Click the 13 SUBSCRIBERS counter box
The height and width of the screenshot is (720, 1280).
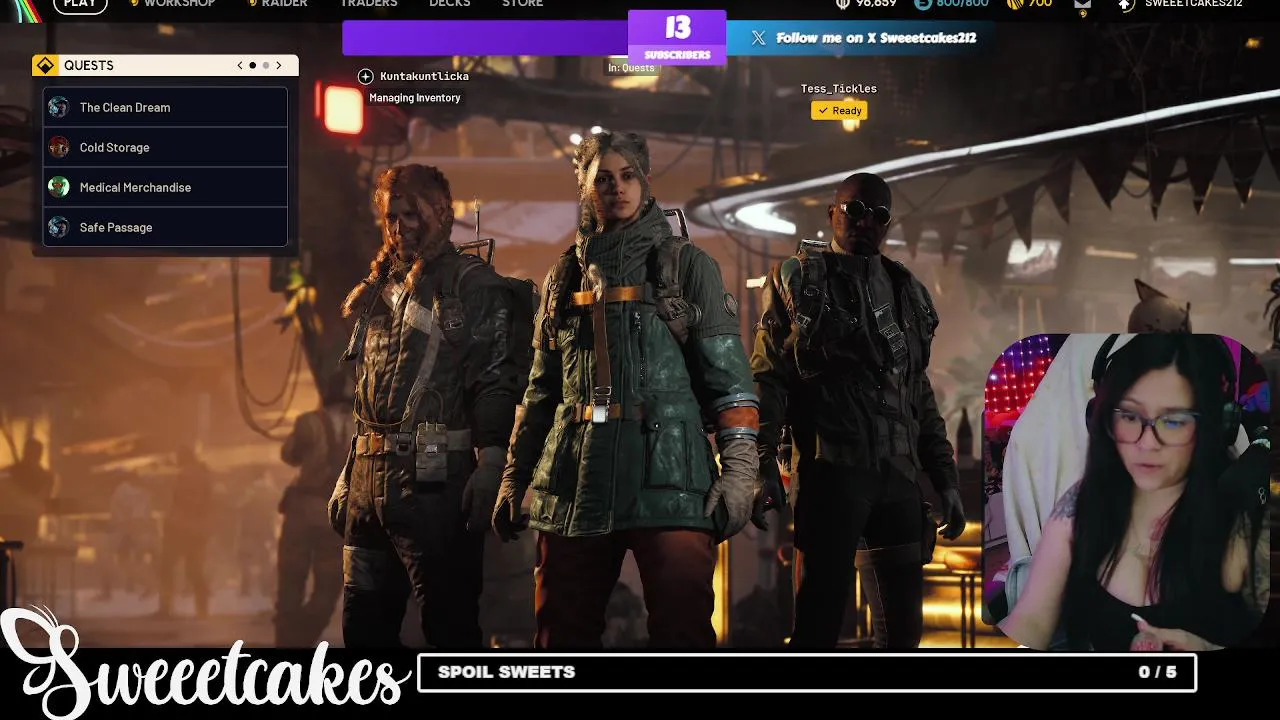[677, 36]
